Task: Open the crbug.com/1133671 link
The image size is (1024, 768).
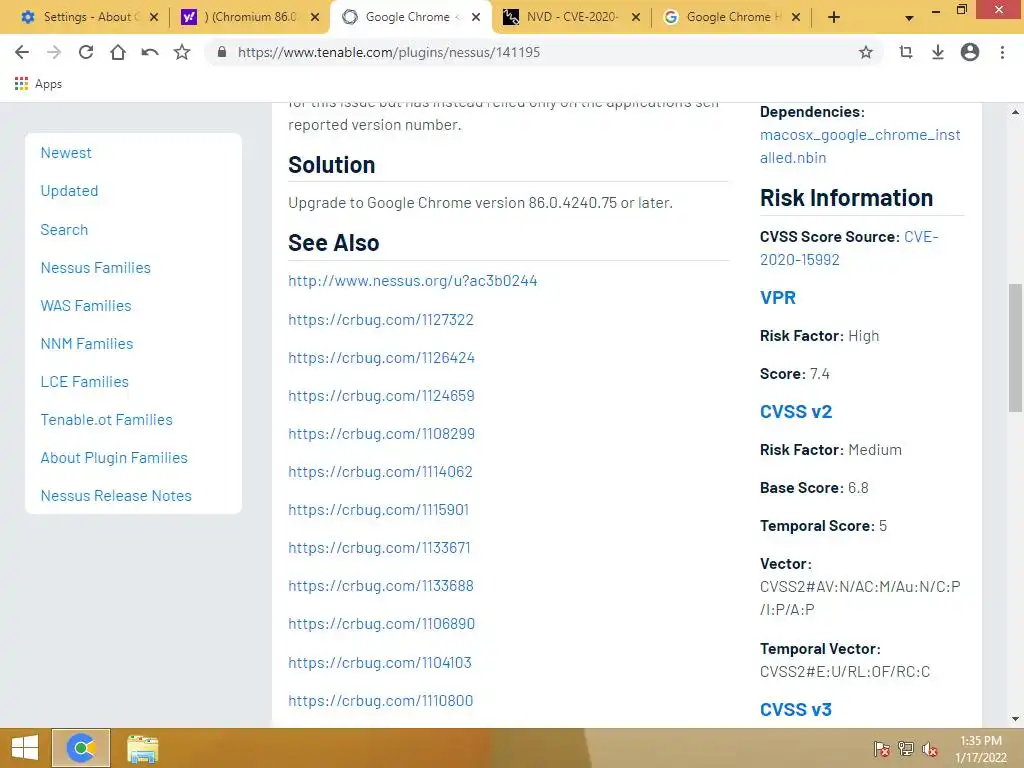Action: pyautogui.click(x=379, y=548)
